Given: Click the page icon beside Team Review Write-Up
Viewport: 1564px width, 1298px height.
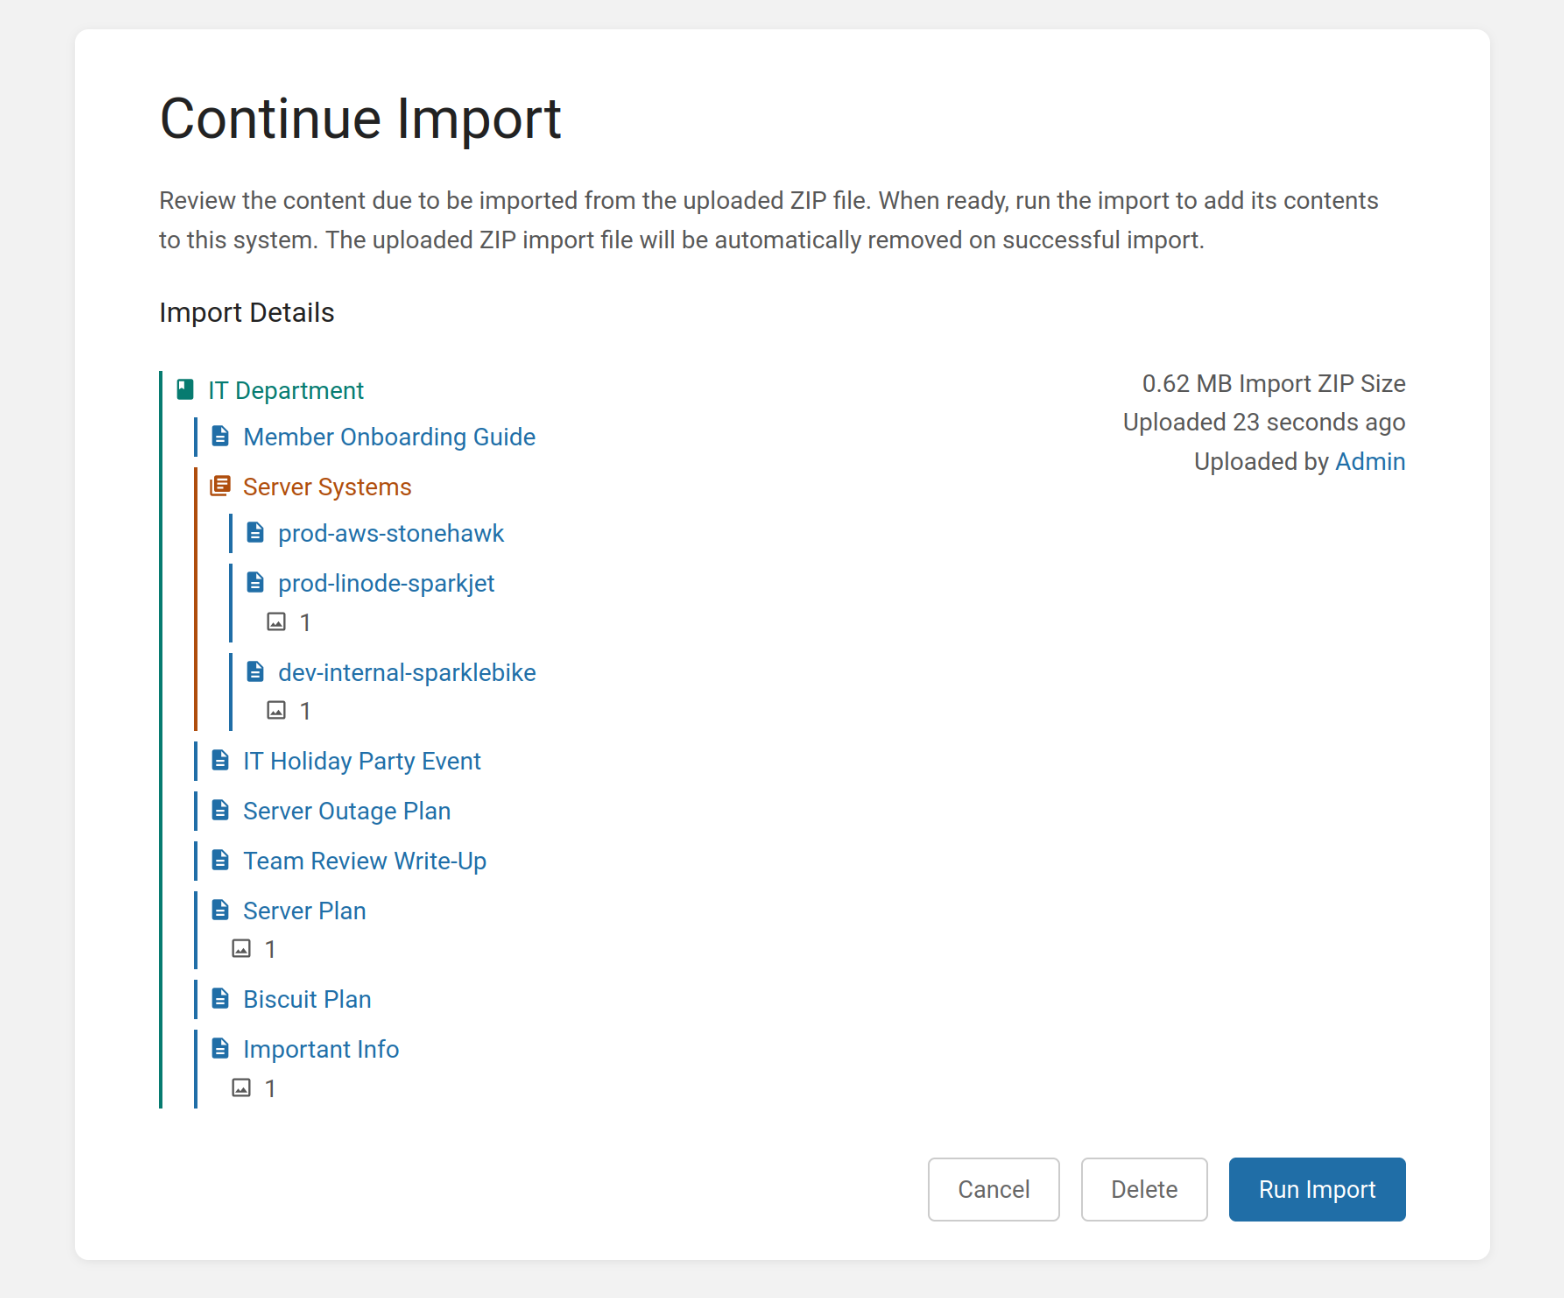Looking at the screenshot, I should click(220, 860).
